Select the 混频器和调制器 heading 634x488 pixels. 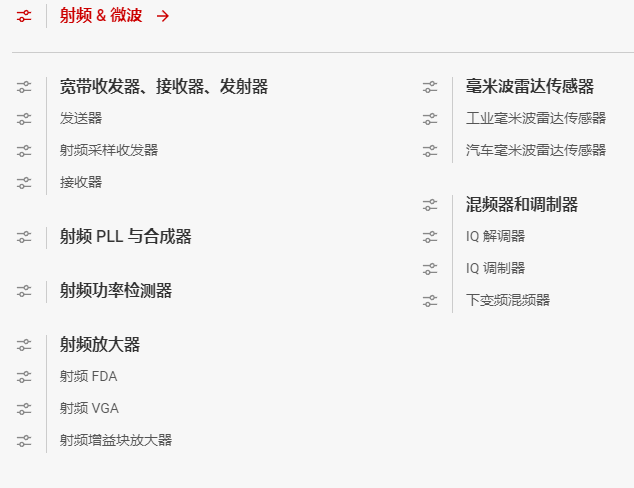point(521,205)
